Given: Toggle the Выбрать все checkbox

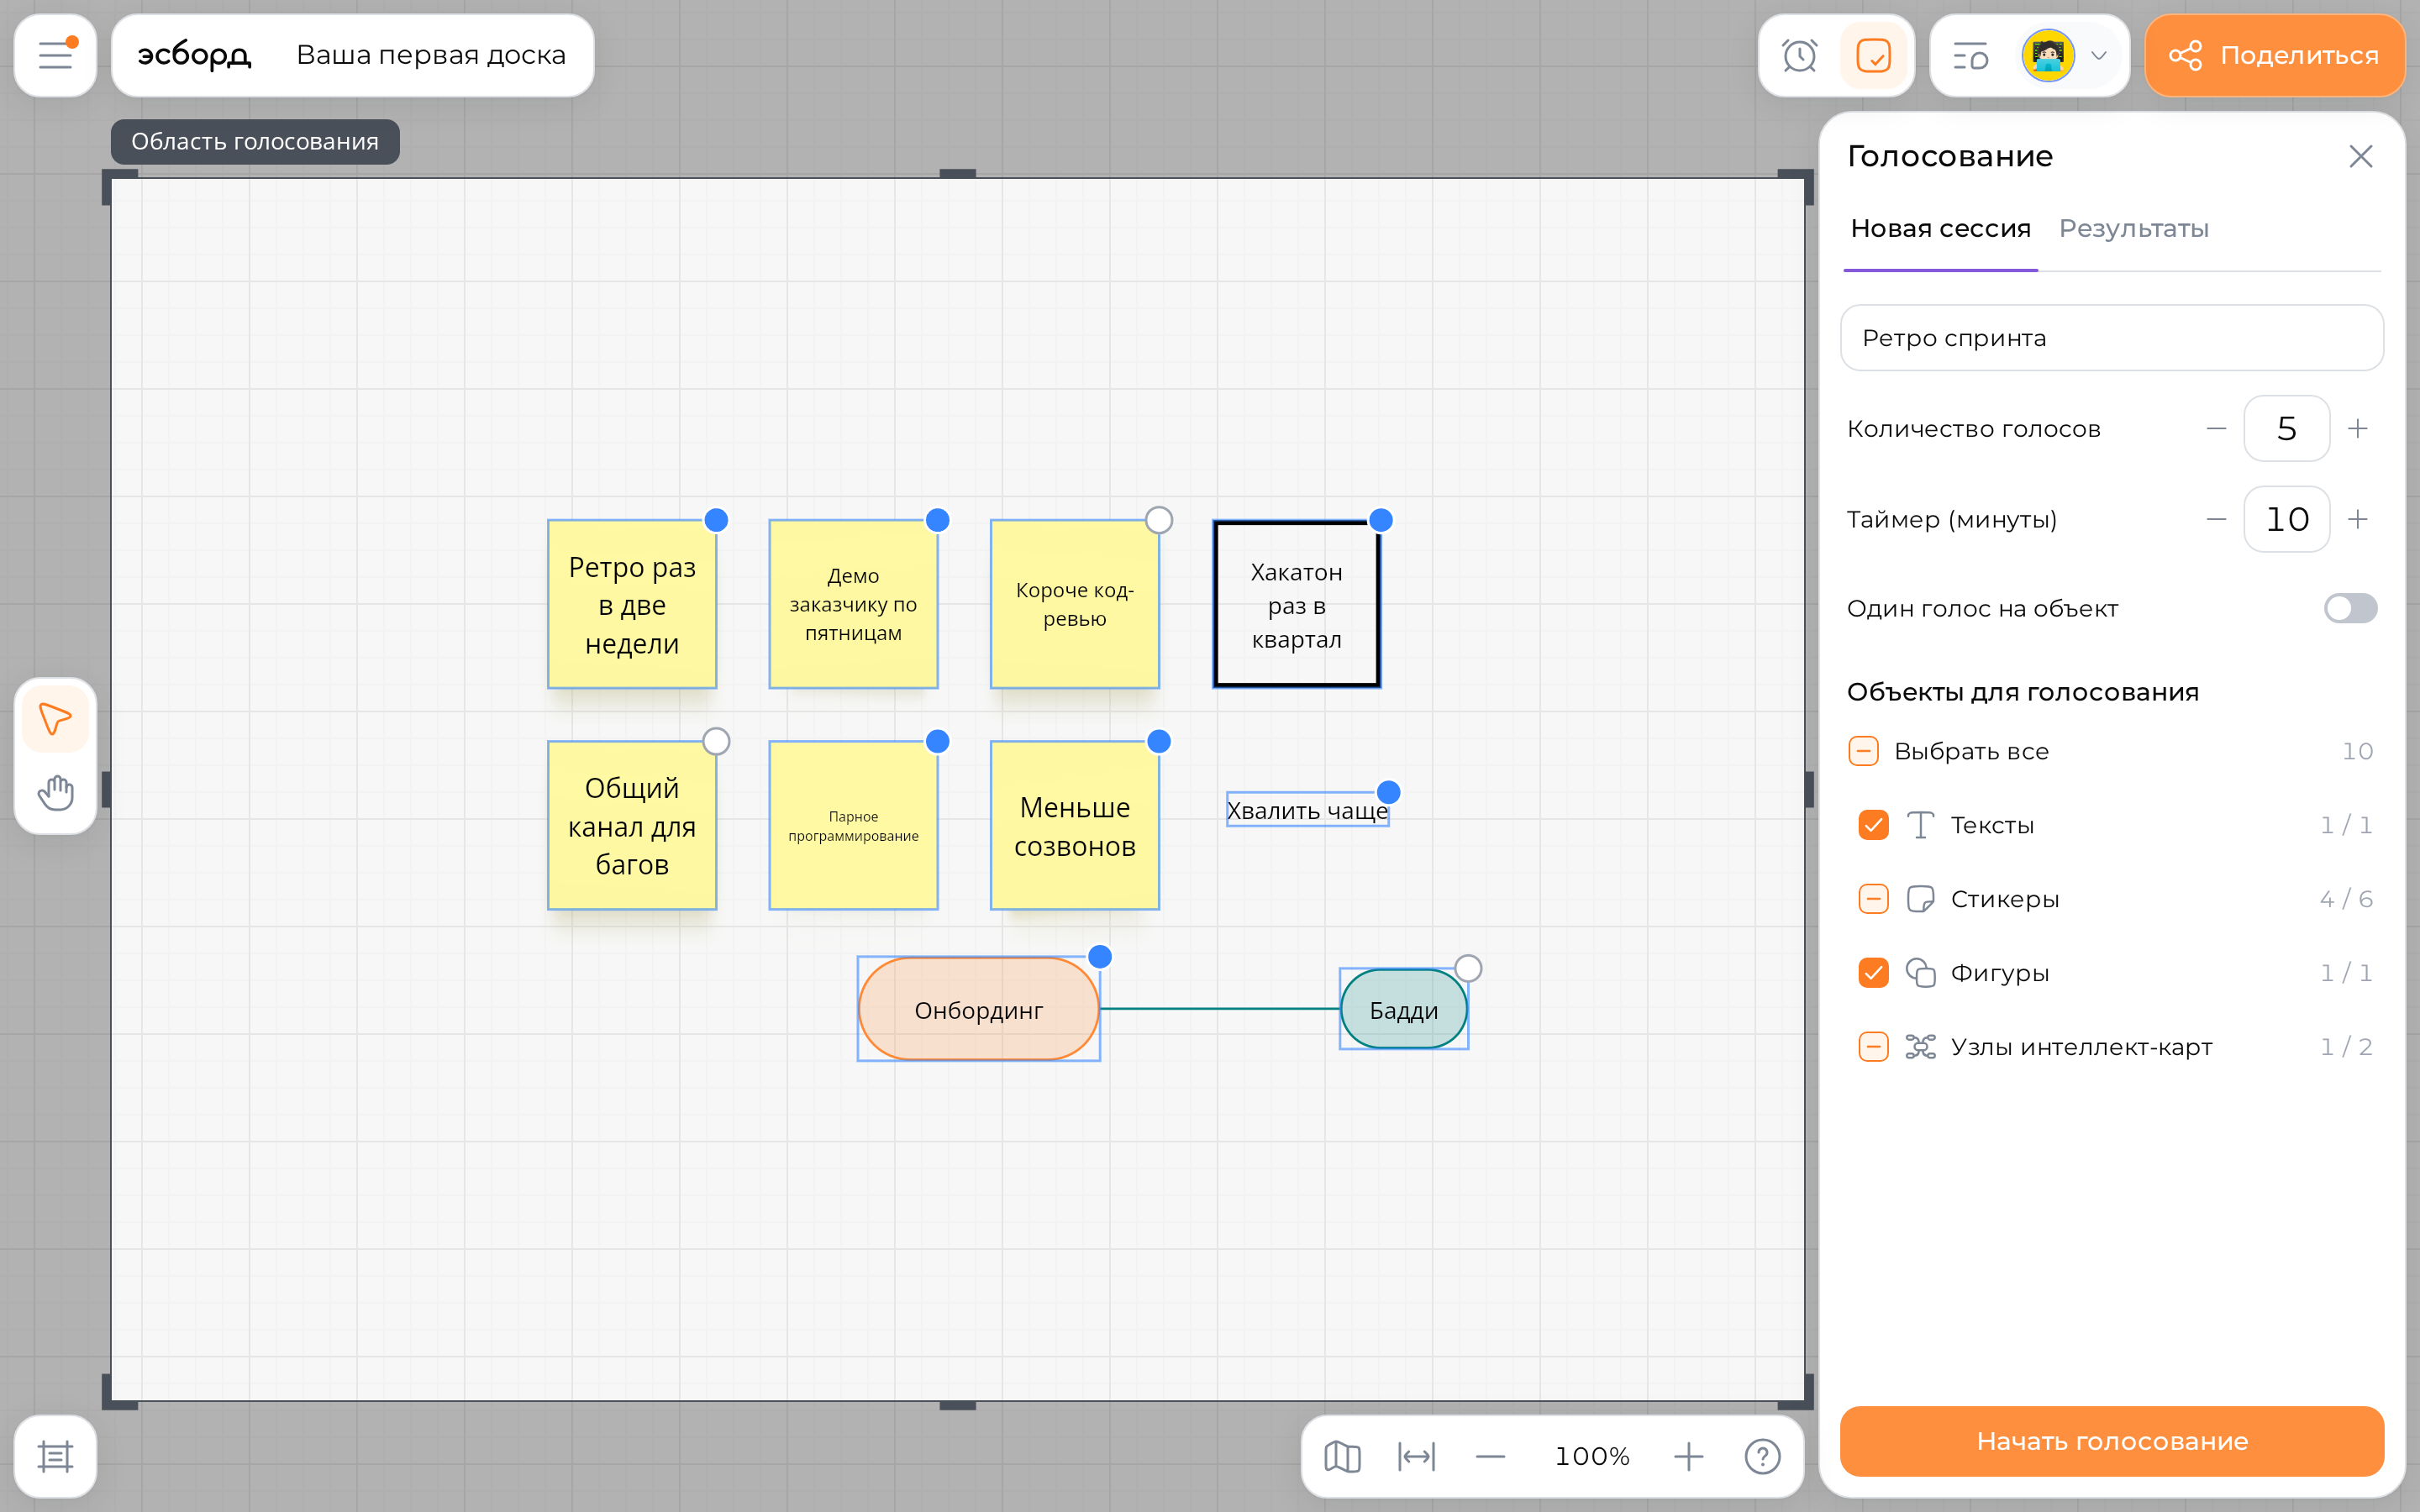Looking at the screenshot, I should (x=1863, y=751).
